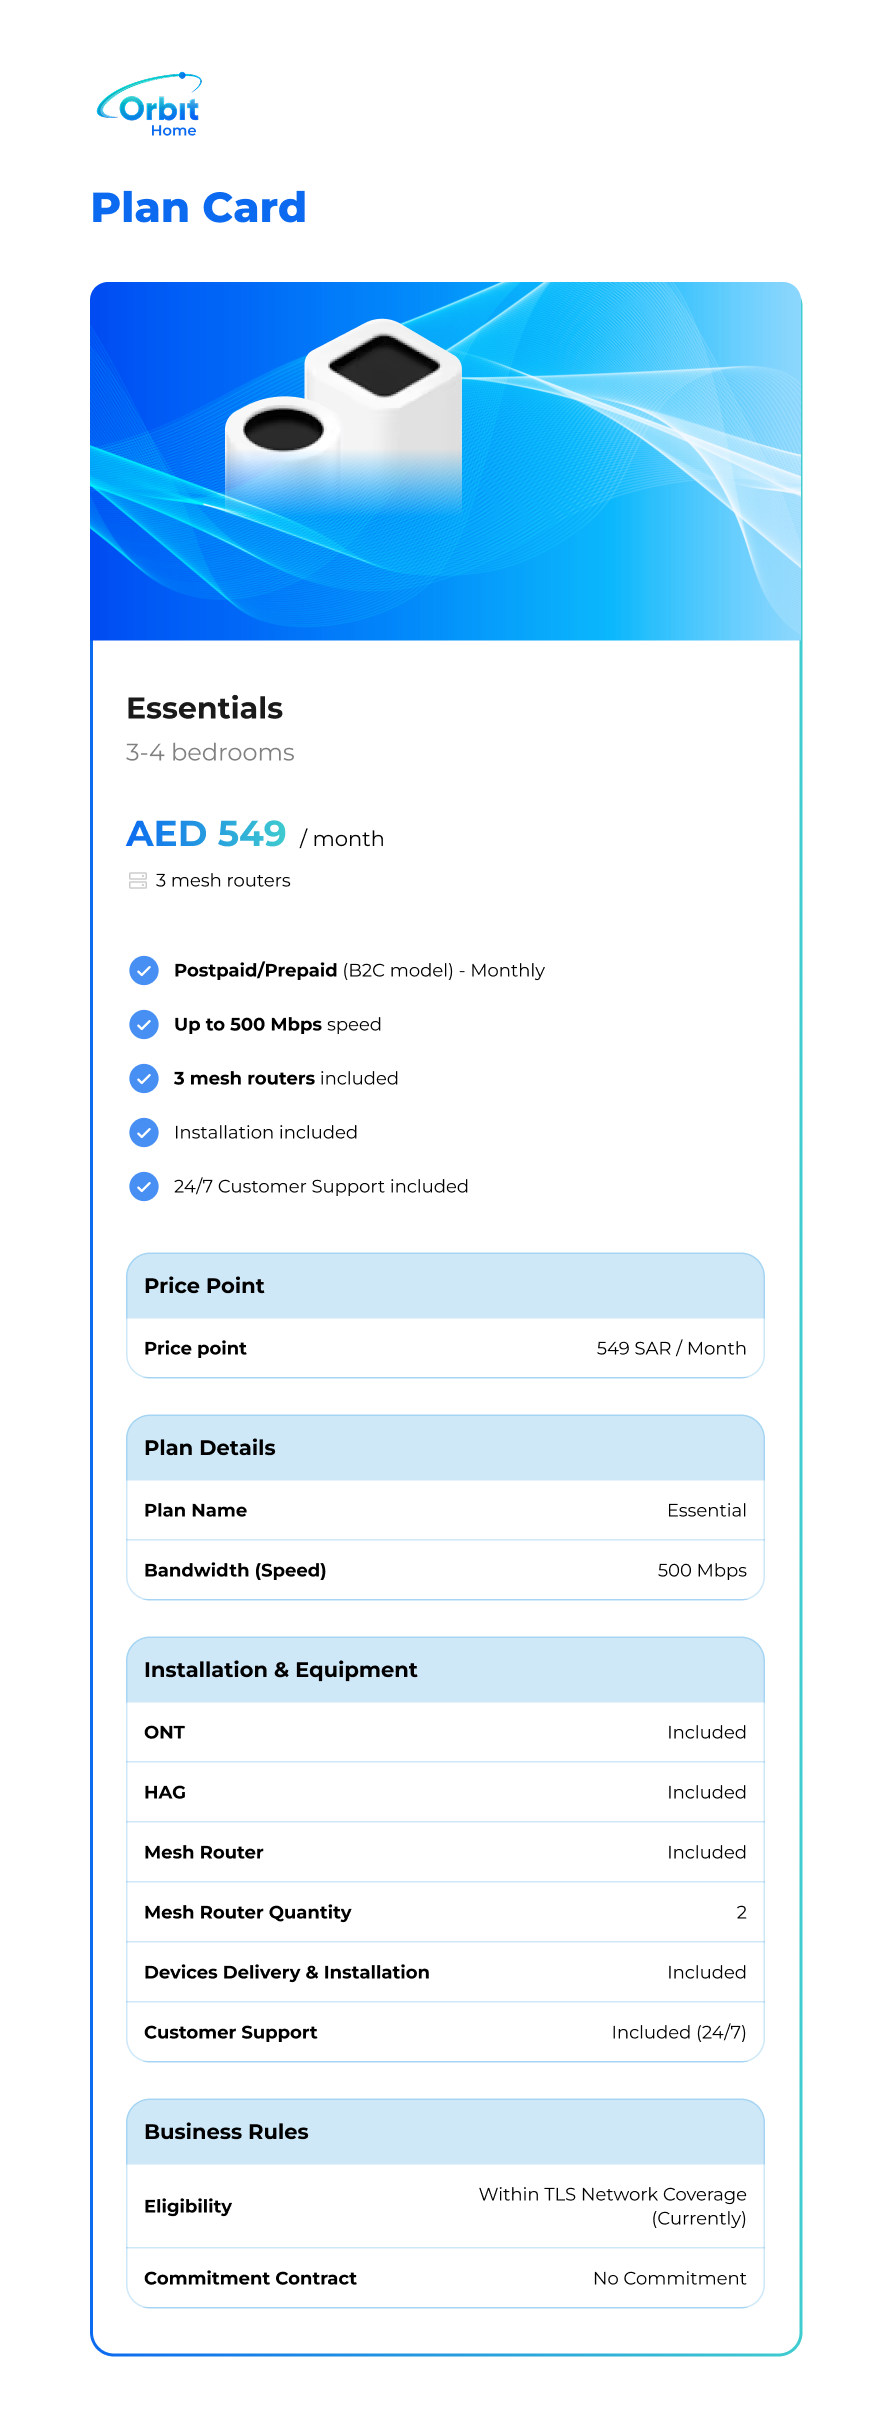This screenshot has height=2424, width=893.
Task: Select the Installation & Equipment header
Action: pyautogui.click(x=445, y=1670)
